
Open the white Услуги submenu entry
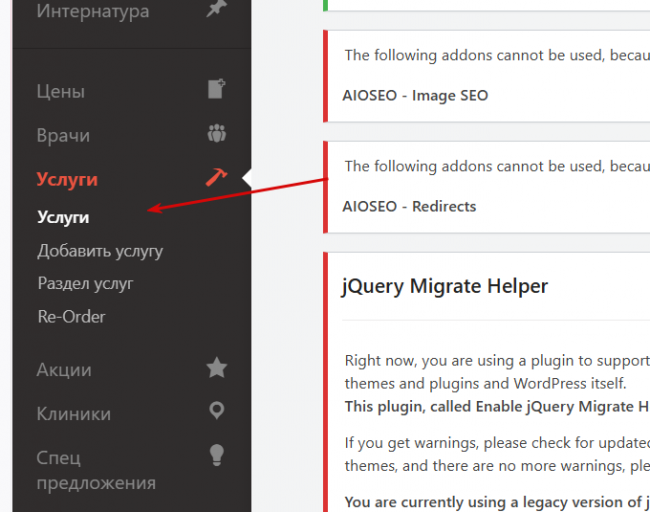(63, 217)
